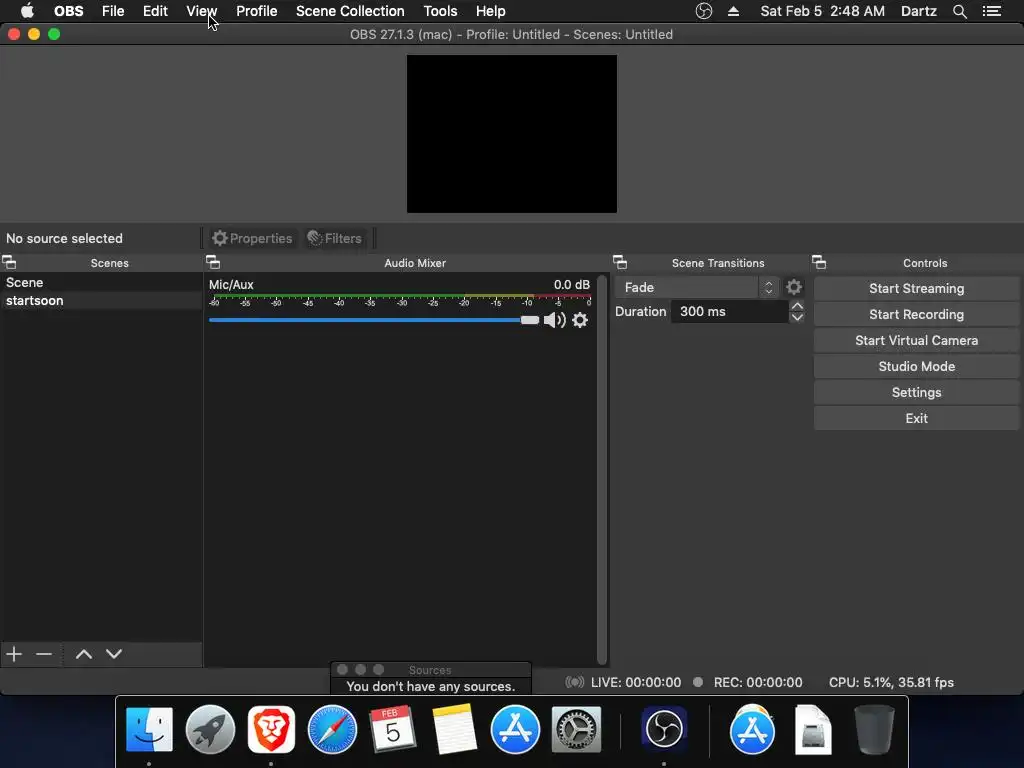This screenshot has height=768, width=1024.
Task: Click Start Streaming button
Action: coord(916,289)
